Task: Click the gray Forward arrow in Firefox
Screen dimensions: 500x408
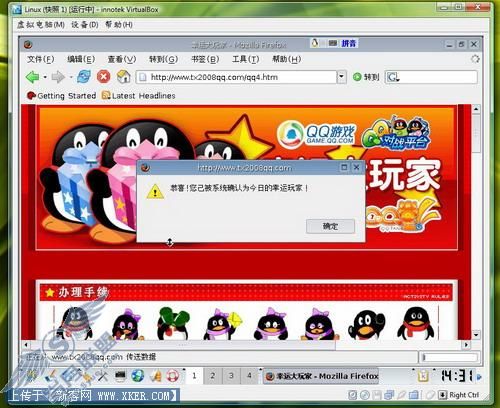Action: (x=58, y=77)
